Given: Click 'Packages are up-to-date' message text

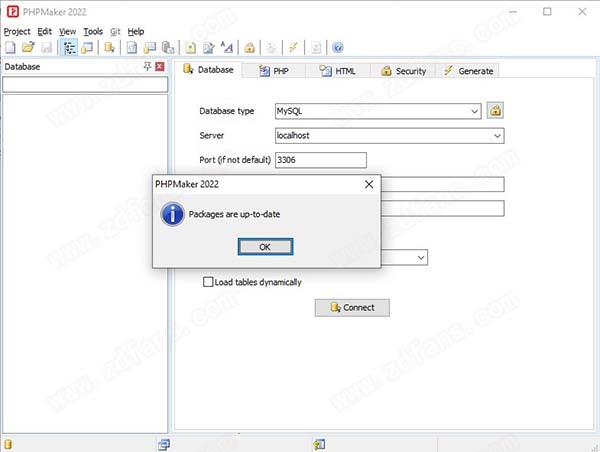Looking at the screenshot, I should [x=234, y=214].
